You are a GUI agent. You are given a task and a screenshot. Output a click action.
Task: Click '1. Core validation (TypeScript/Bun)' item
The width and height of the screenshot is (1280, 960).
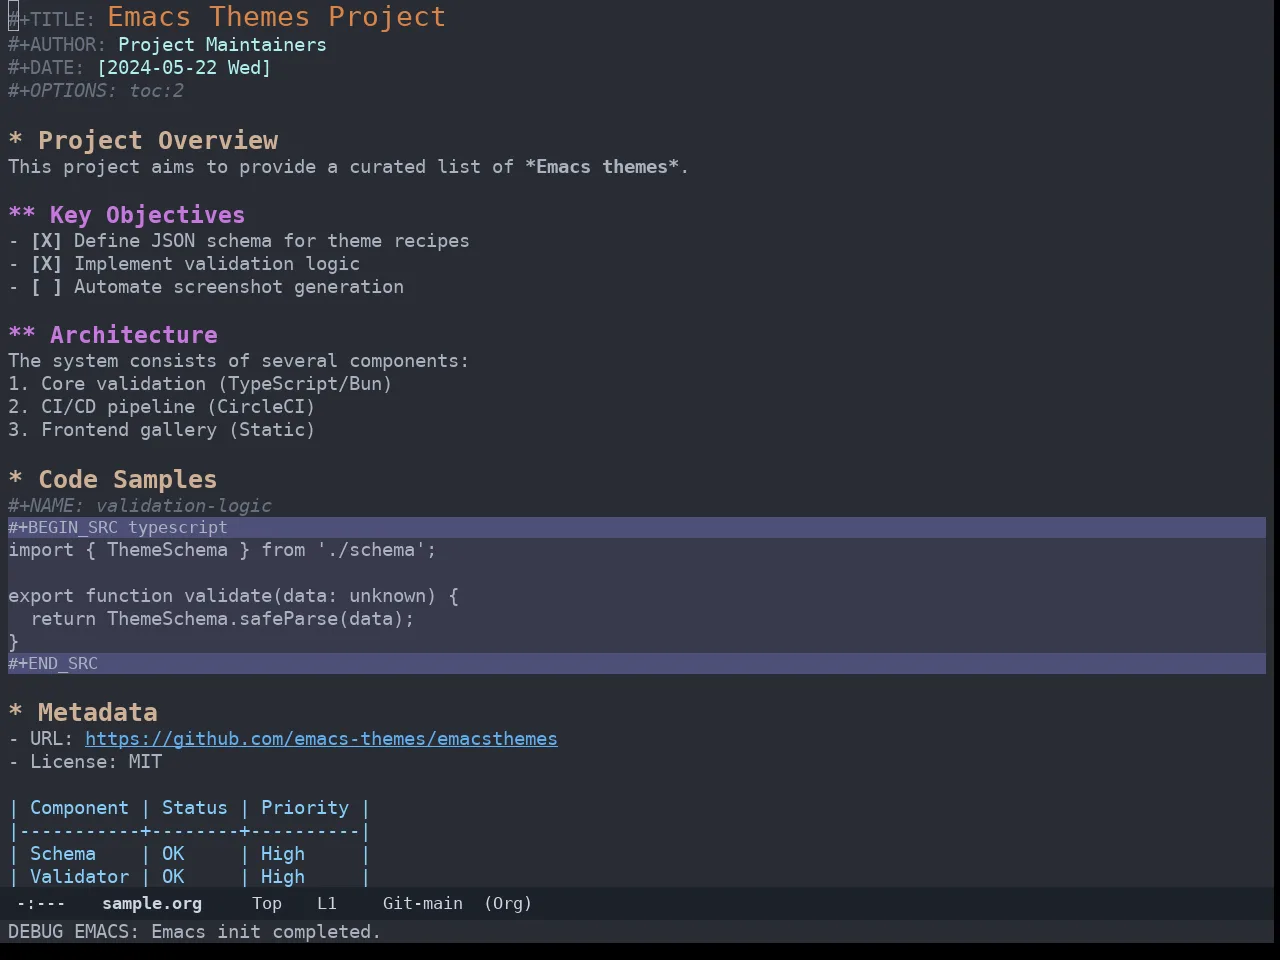(x=200, y=384)
